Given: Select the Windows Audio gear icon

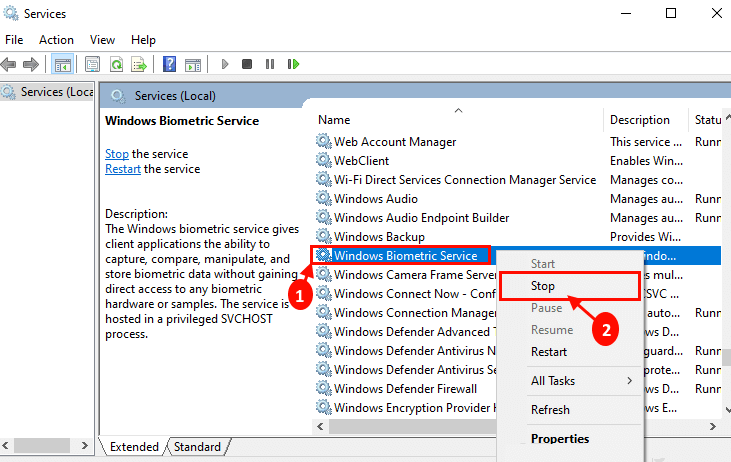Looking at the screenshot, I should (x=324, y=198).
